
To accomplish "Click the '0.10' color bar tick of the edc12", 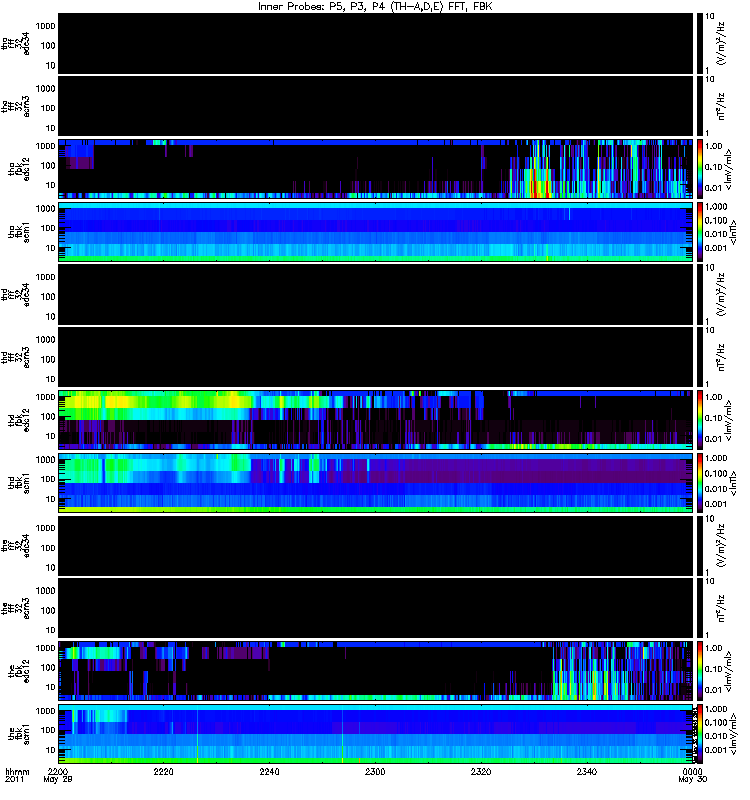I will point(714,669).
